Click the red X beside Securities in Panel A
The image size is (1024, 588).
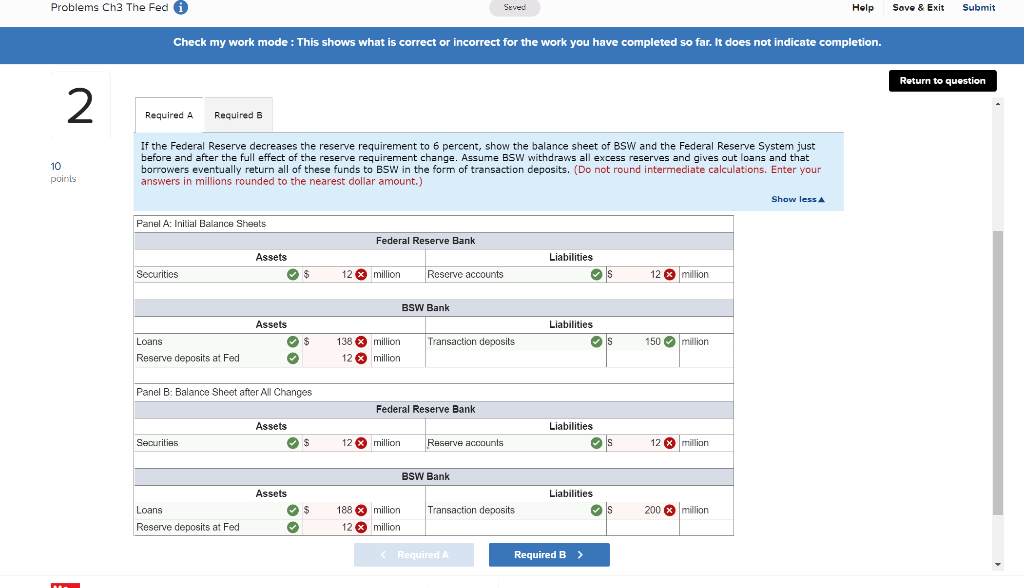tap(361, 274)
